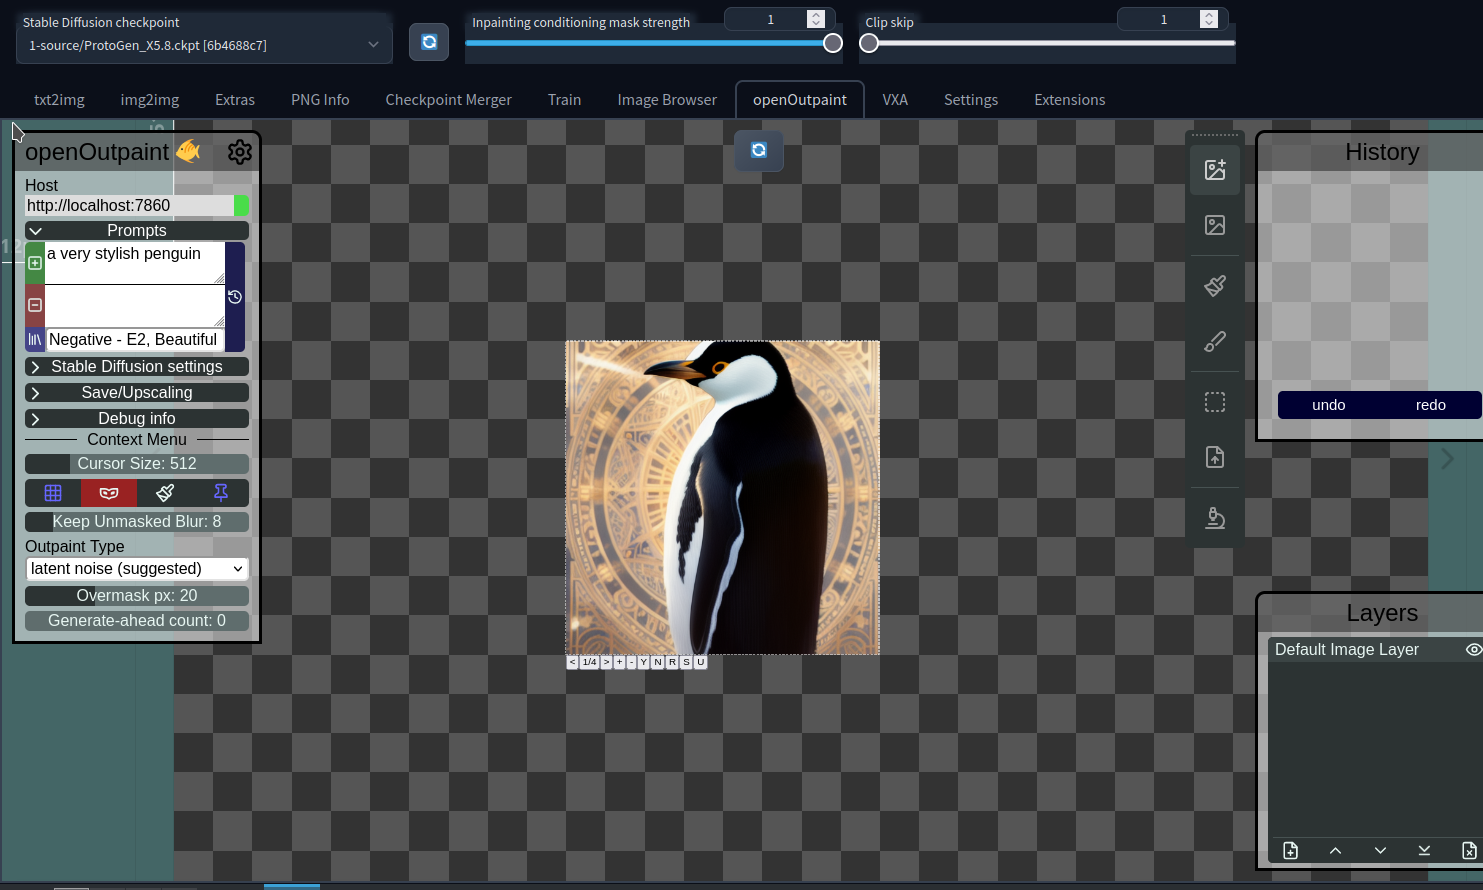Select the interrogate tool at toolbar bottom
Image resolution: width=1483 pixels, height=890 pixels.
click(1215, 517)
